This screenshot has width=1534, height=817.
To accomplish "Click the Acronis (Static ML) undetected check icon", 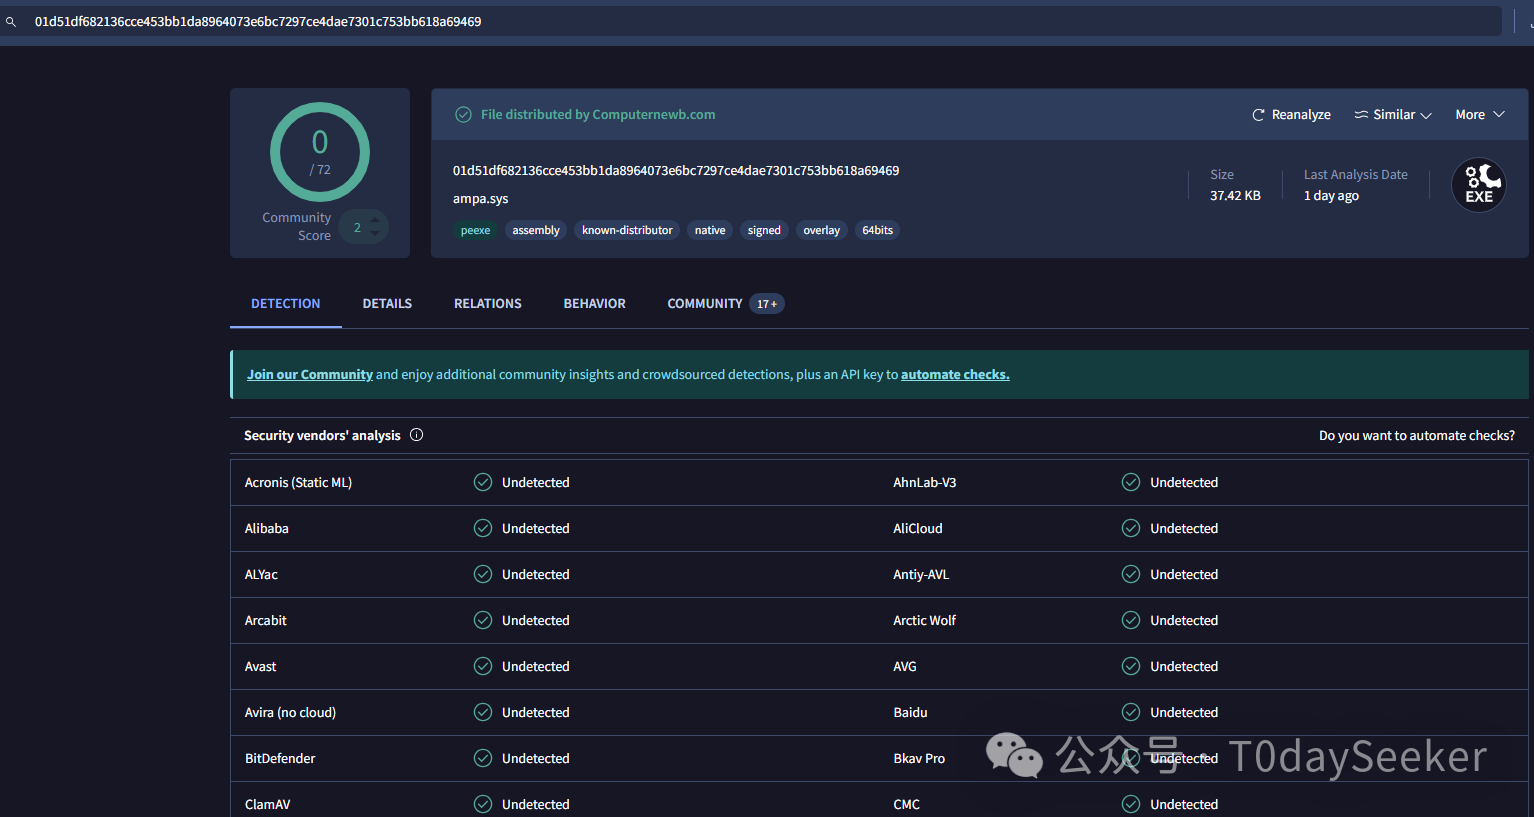I will [483, 482].
